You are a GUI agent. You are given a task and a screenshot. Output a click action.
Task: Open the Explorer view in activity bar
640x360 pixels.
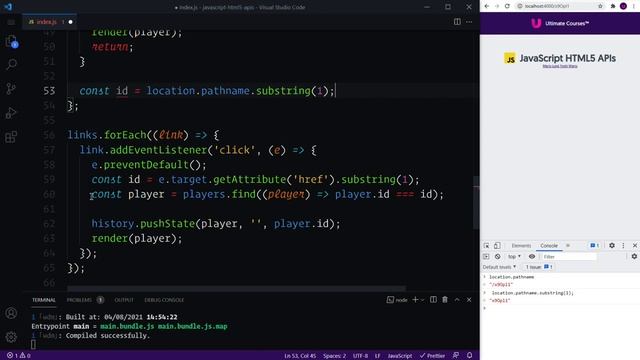11,41
